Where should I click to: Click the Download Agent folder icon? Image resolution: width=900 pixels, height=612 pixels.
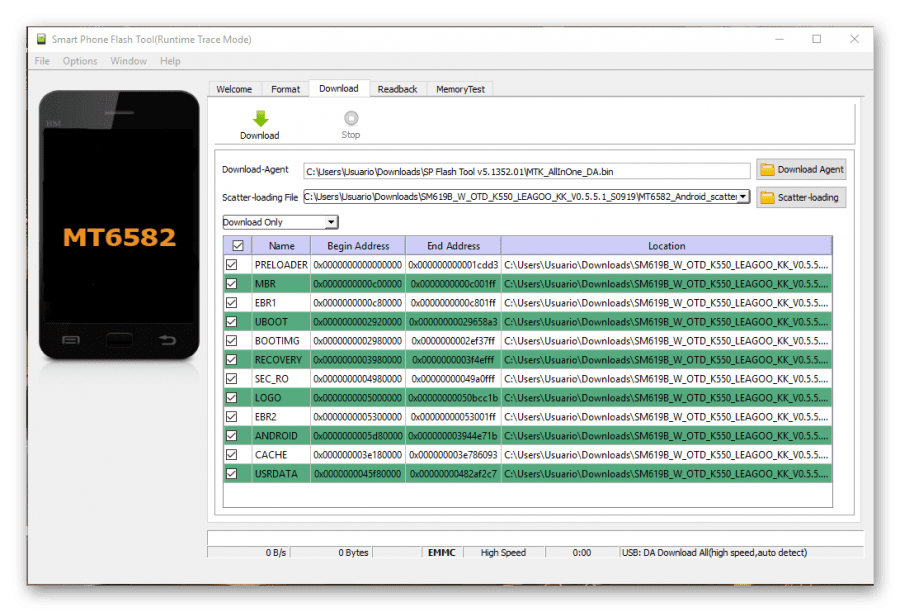(x=767, y=169)
